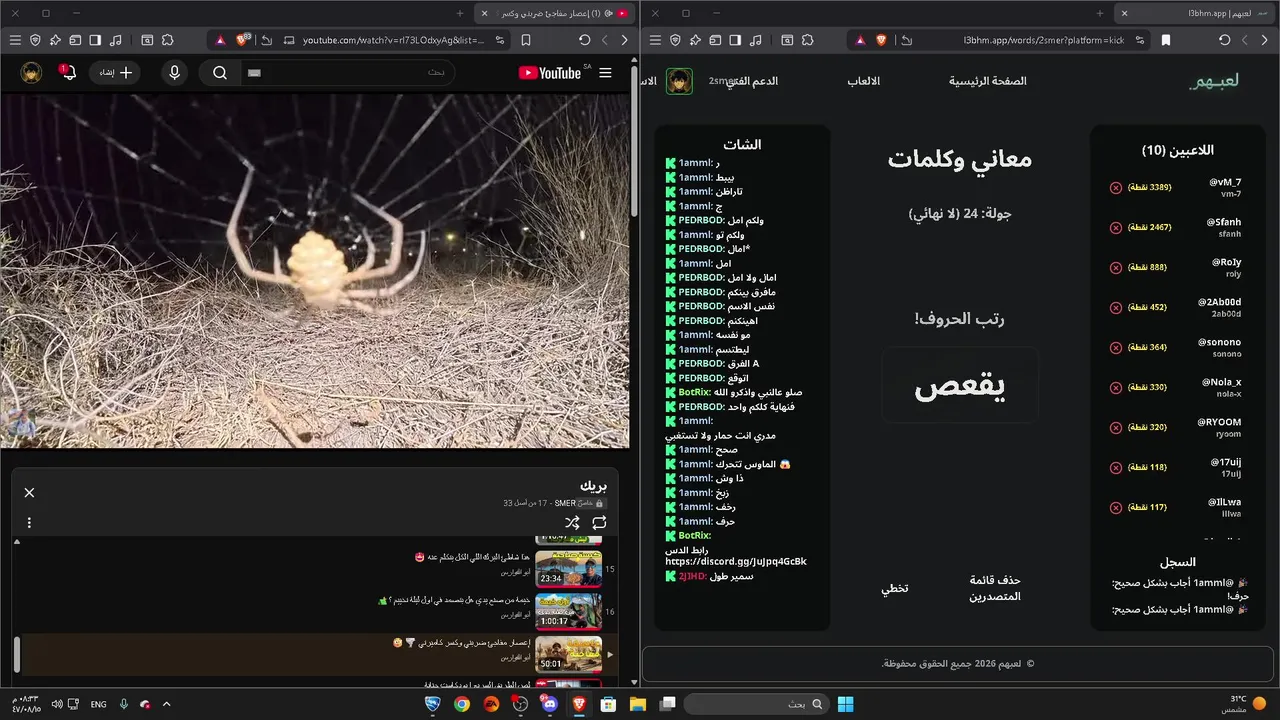Image resolution: width=1280 pixels, height=720 pixels.
Task: Open Rocket League from the taskbar
Action: click(x=433, y=704)
